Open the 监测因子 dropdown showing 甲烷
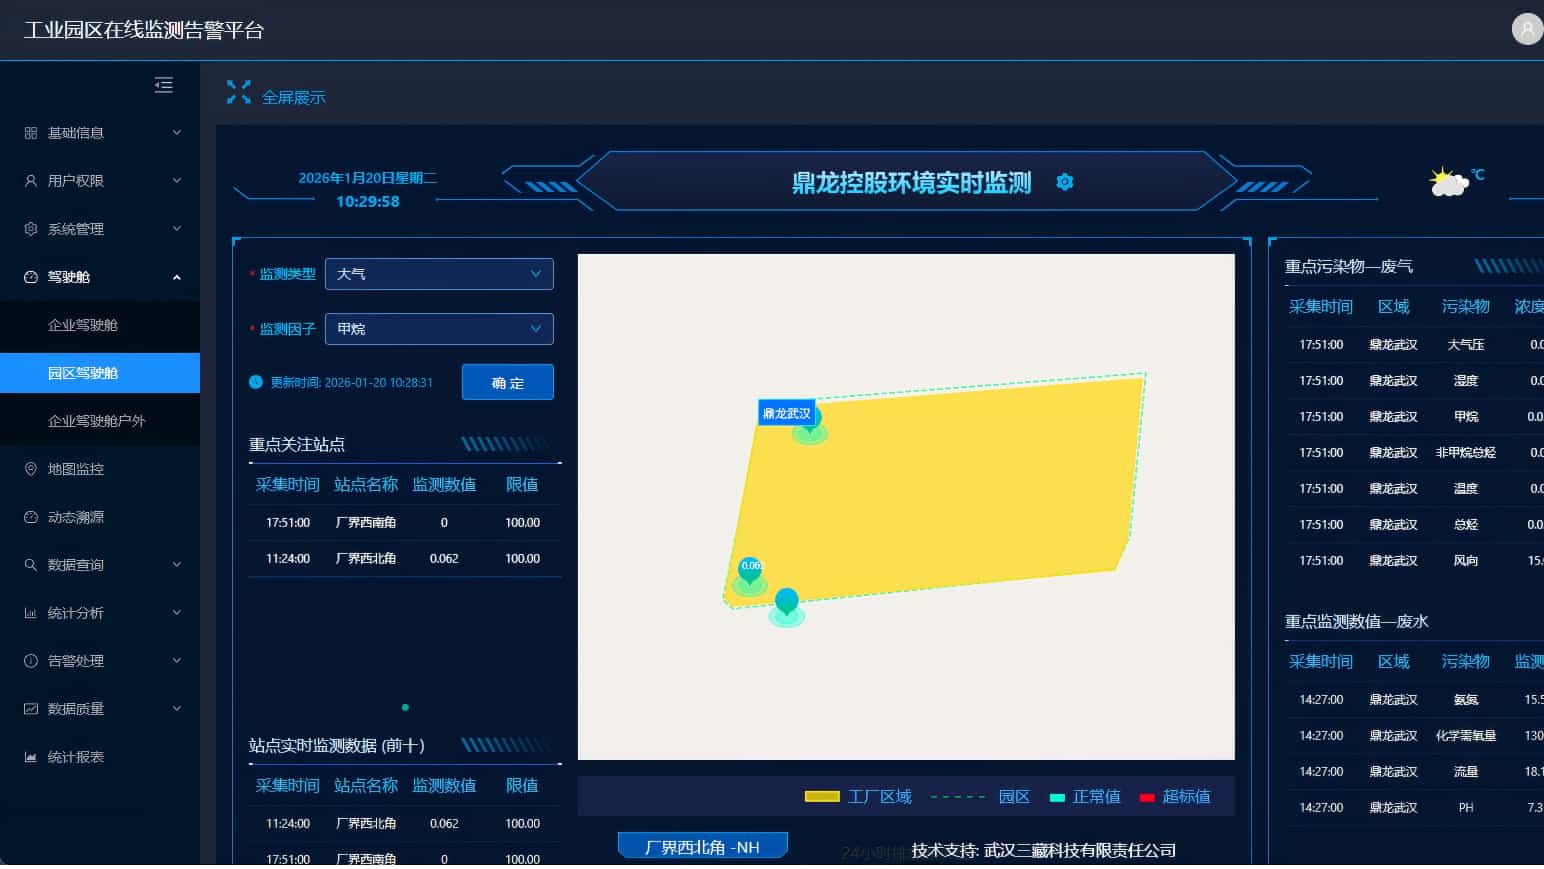Screen dimensions: 1544x869 click(439, 329)
